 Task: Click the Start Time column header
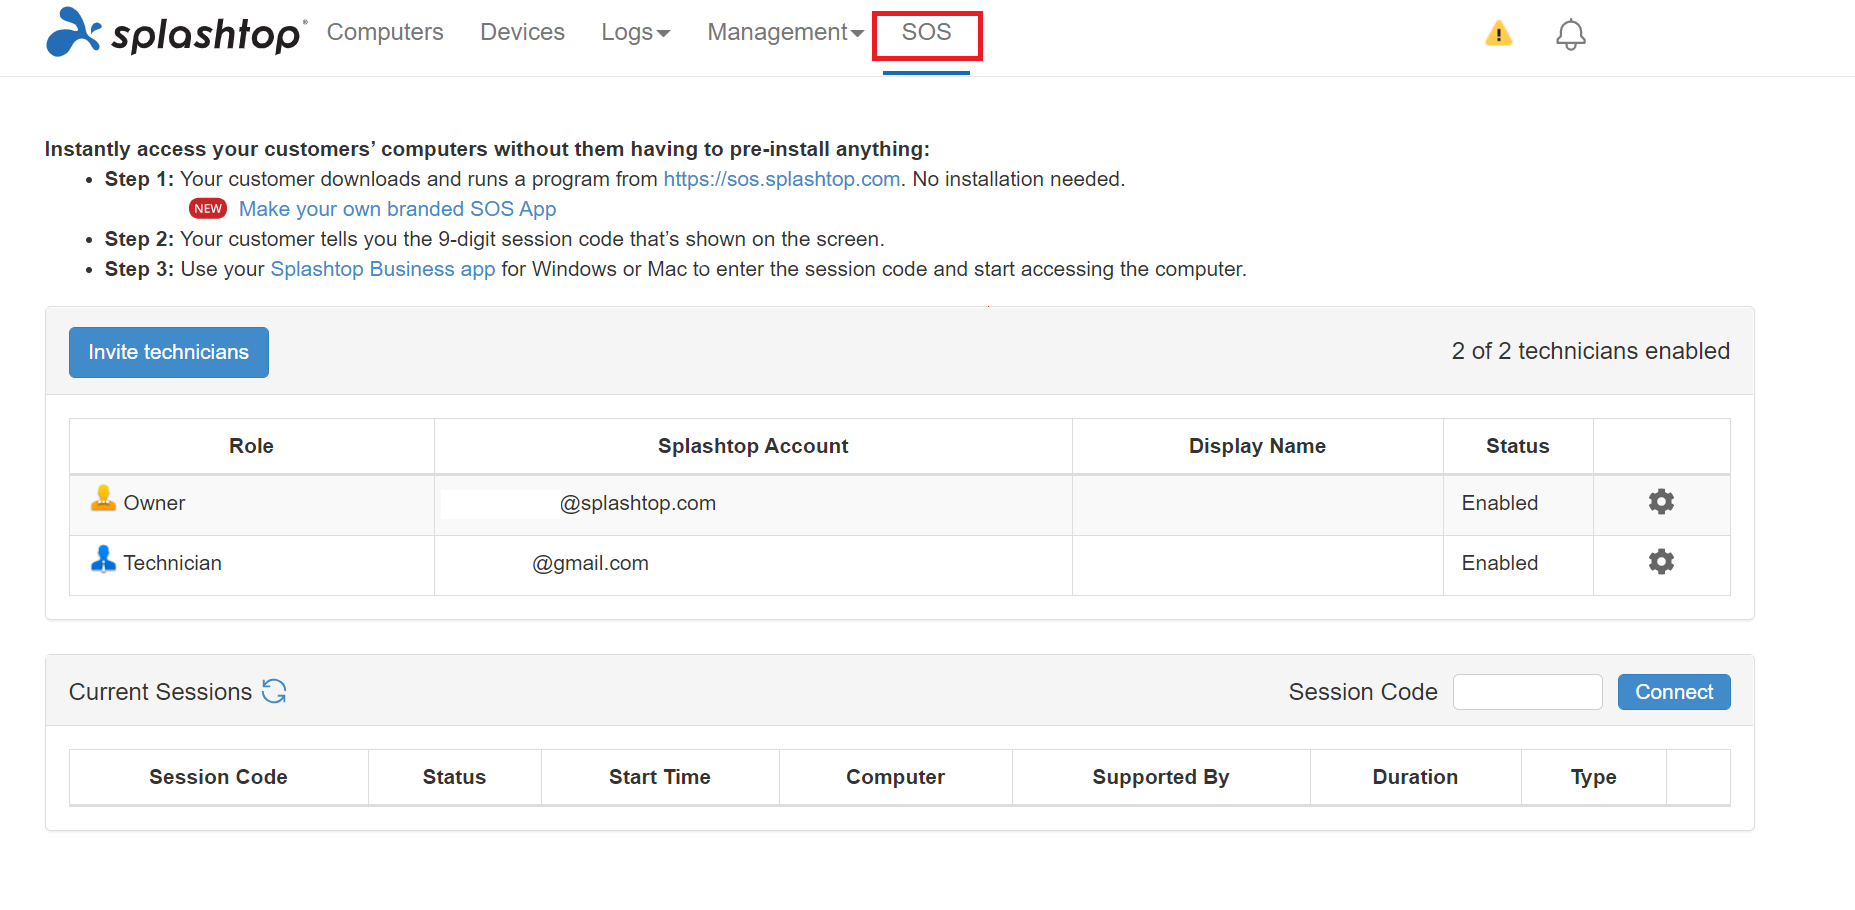[660, 777]
